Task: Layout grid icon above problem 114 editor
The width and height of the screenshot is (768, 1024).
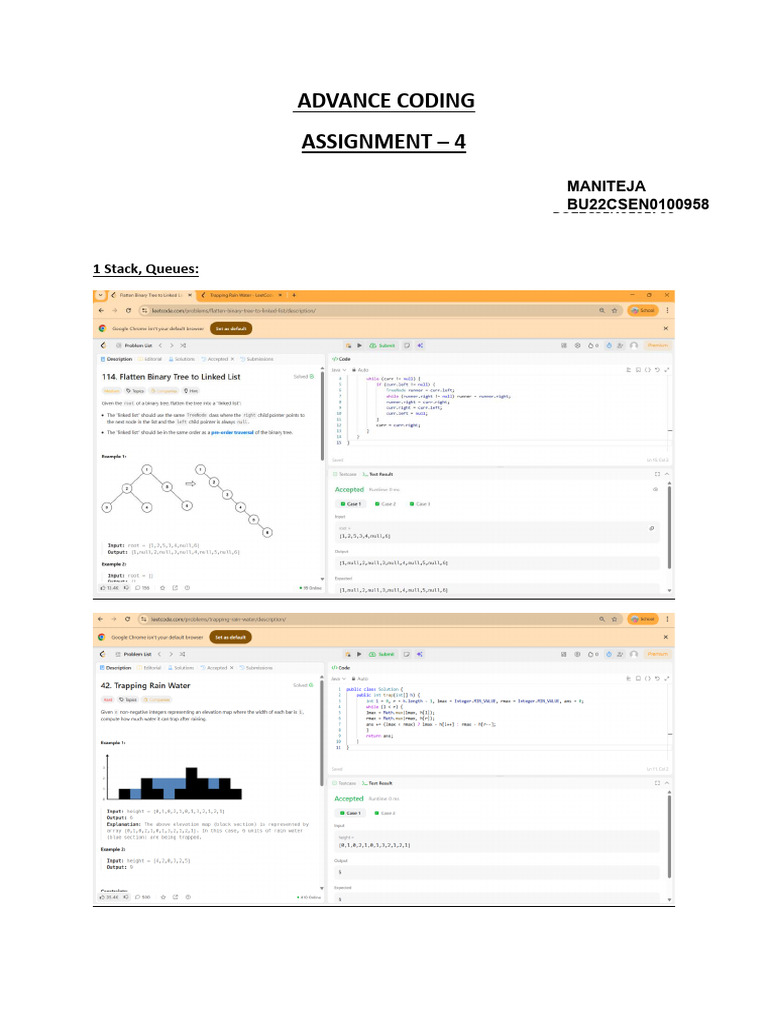Action: point(564,345)
